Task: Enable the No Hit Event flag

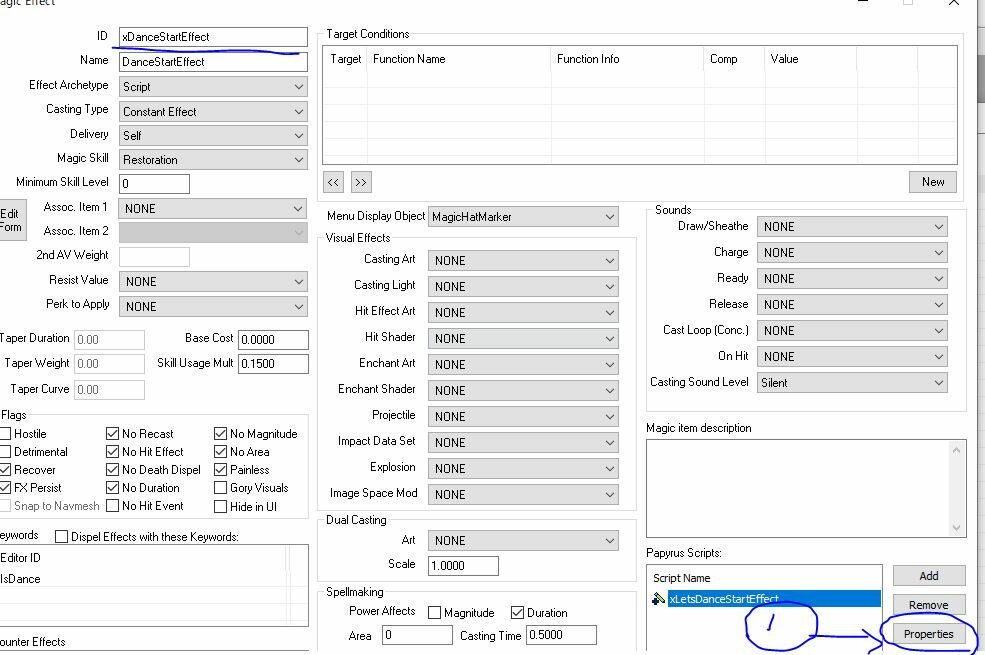Action: tap(112, 506)
